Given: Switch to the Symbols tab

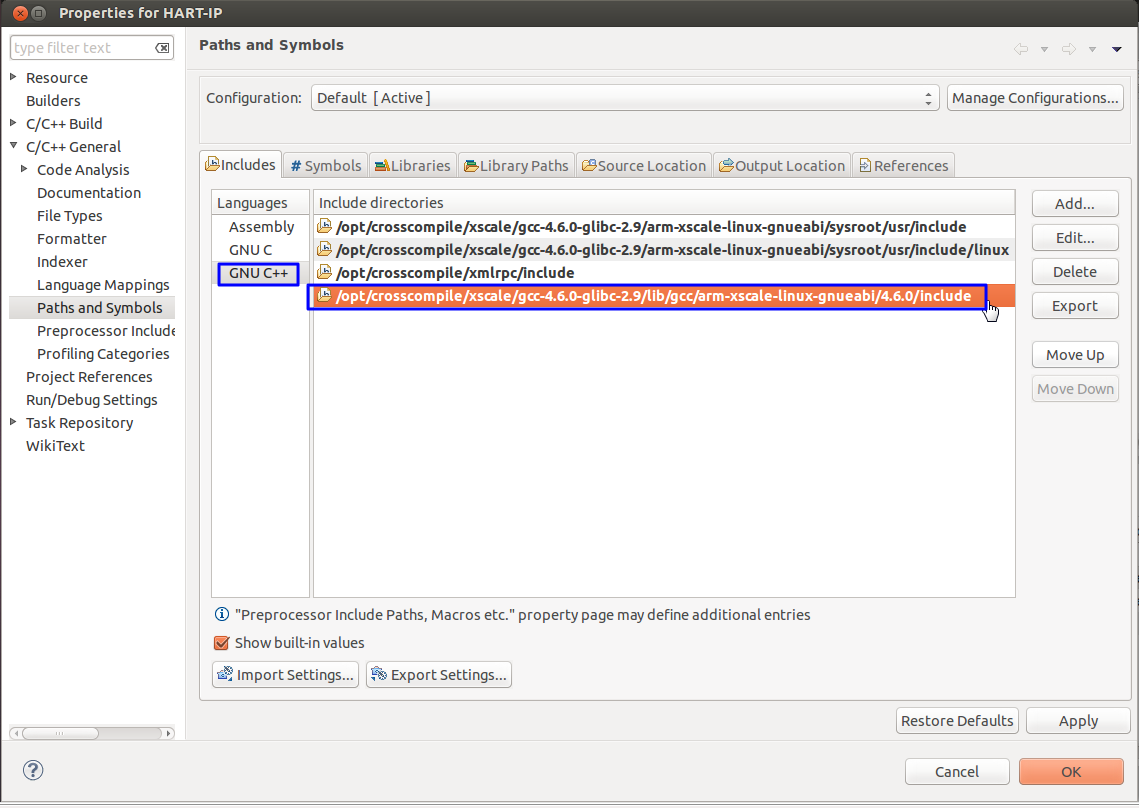Looking at the screenshot, I should tap(325, 164).
